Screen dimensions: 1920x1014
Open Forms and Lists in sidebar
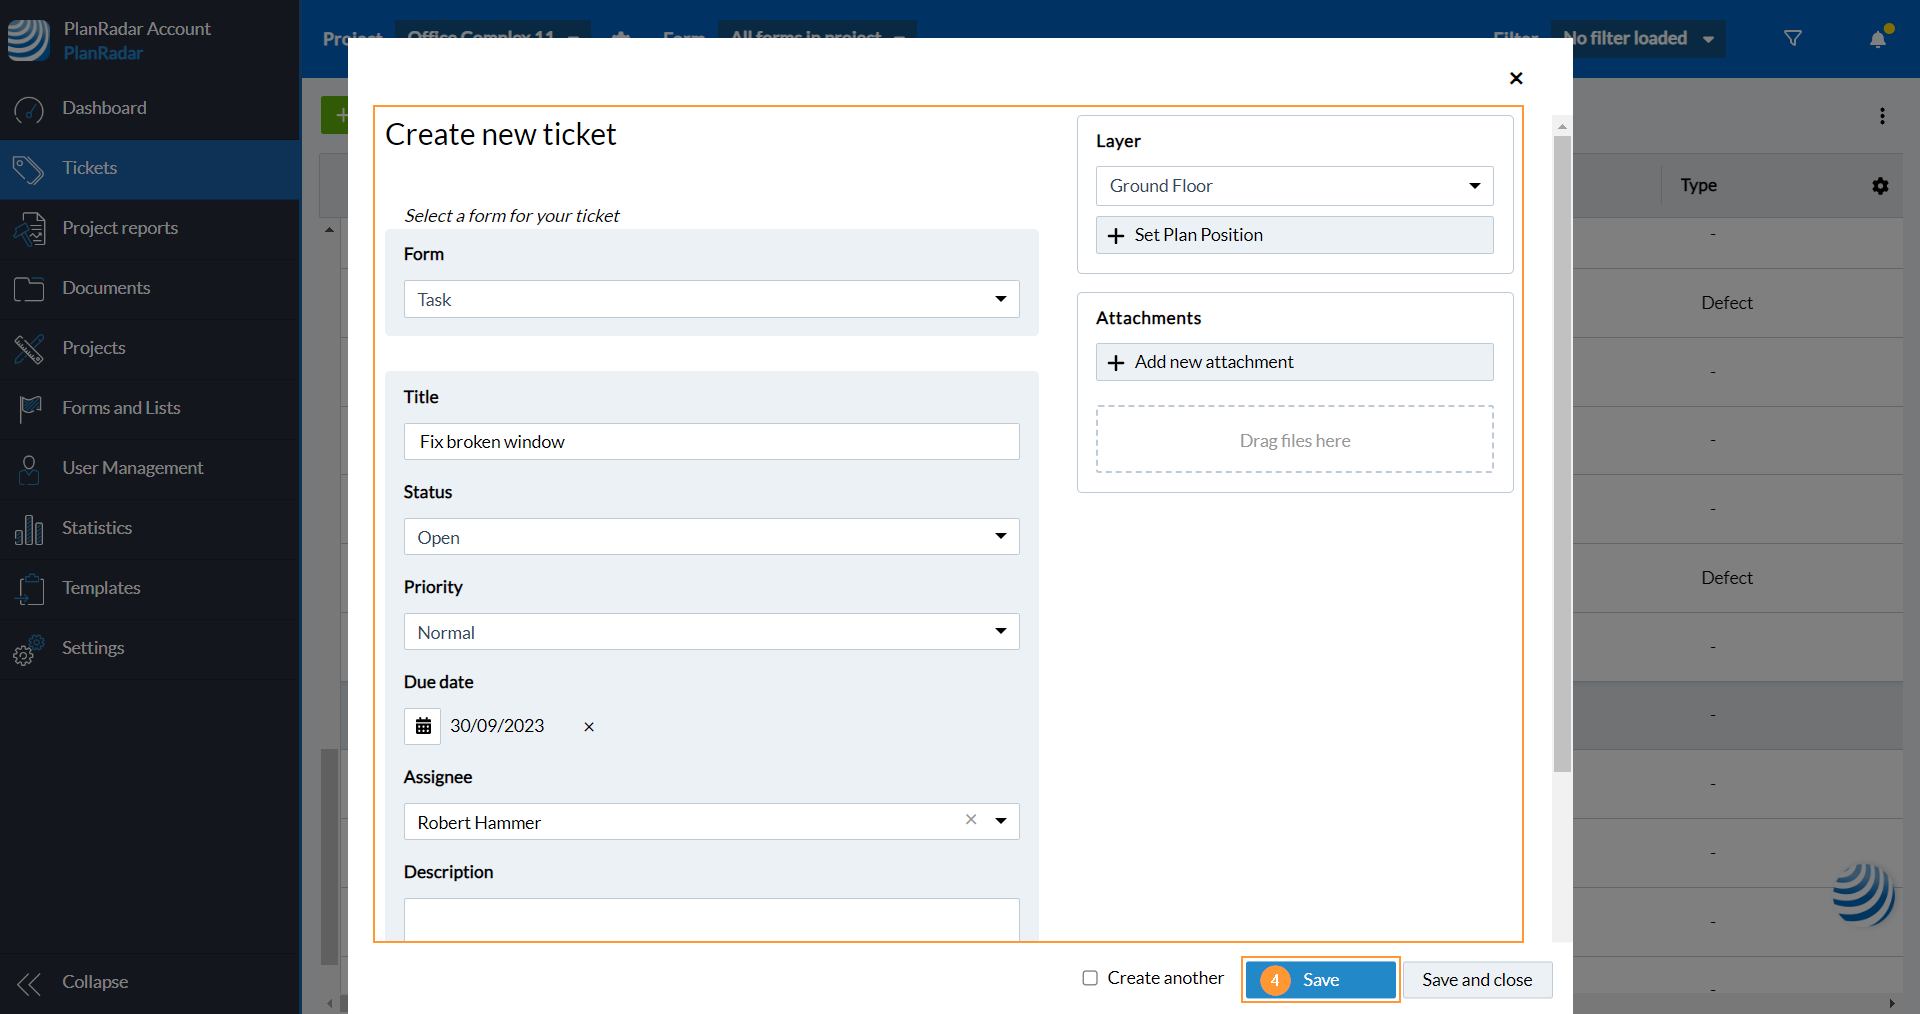[x=121, y=408]
